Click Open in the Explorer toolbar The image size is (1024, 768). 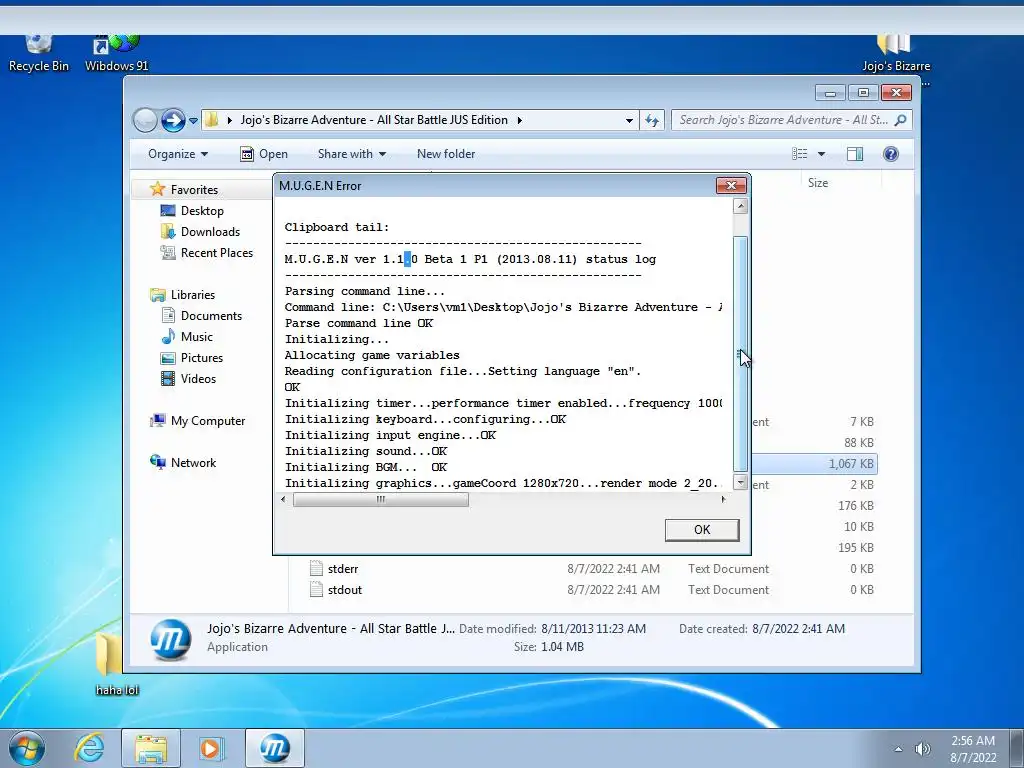(264, 154)
